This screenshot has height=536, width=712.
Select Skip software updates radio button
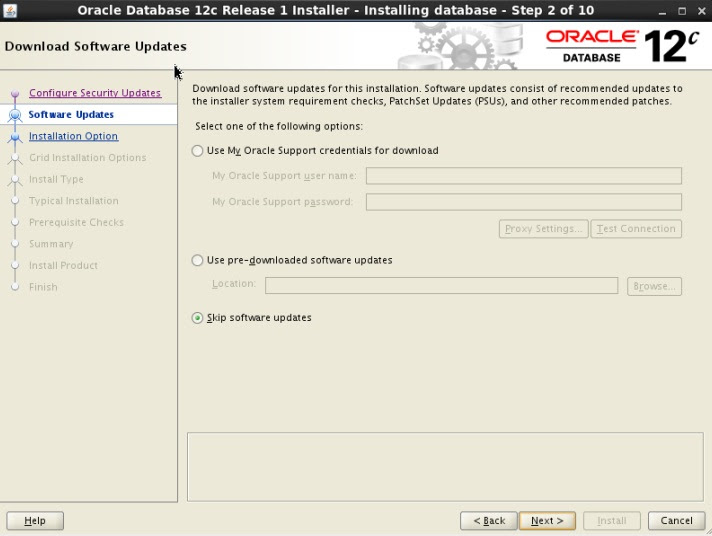pos(197,318)
